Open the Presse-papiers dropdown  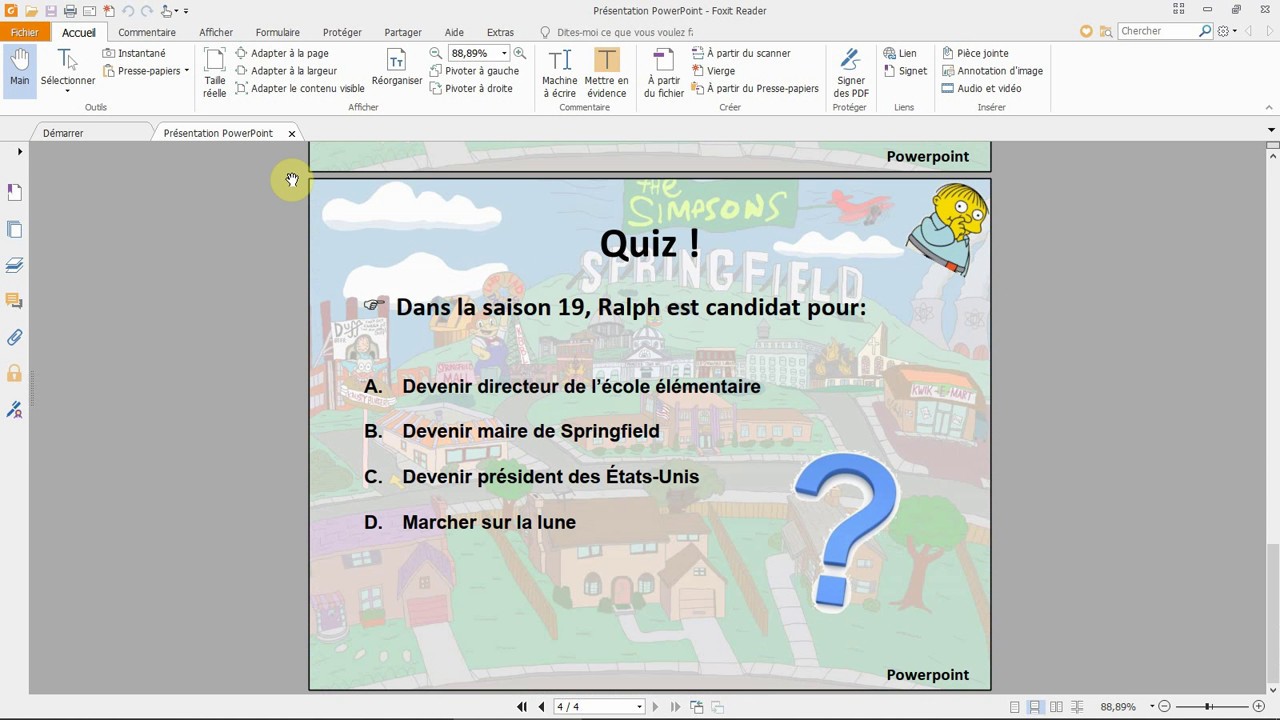(146, 71)
